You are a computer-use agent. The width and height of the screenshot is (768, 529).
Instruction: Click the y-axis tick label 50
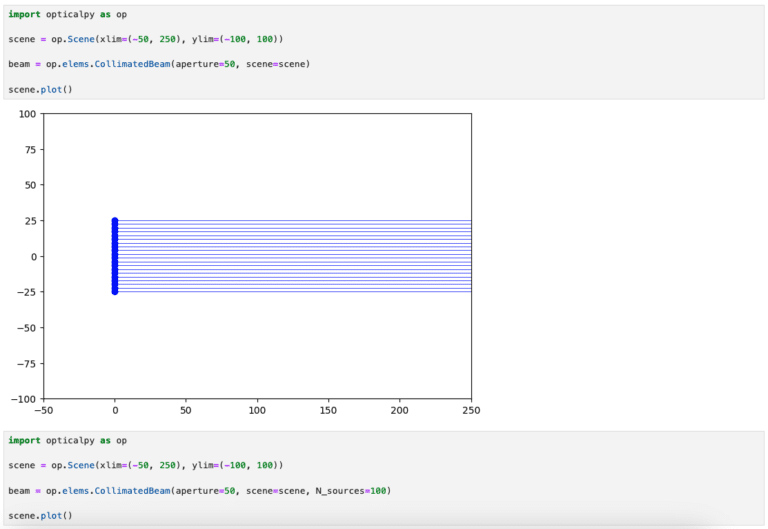29,185
